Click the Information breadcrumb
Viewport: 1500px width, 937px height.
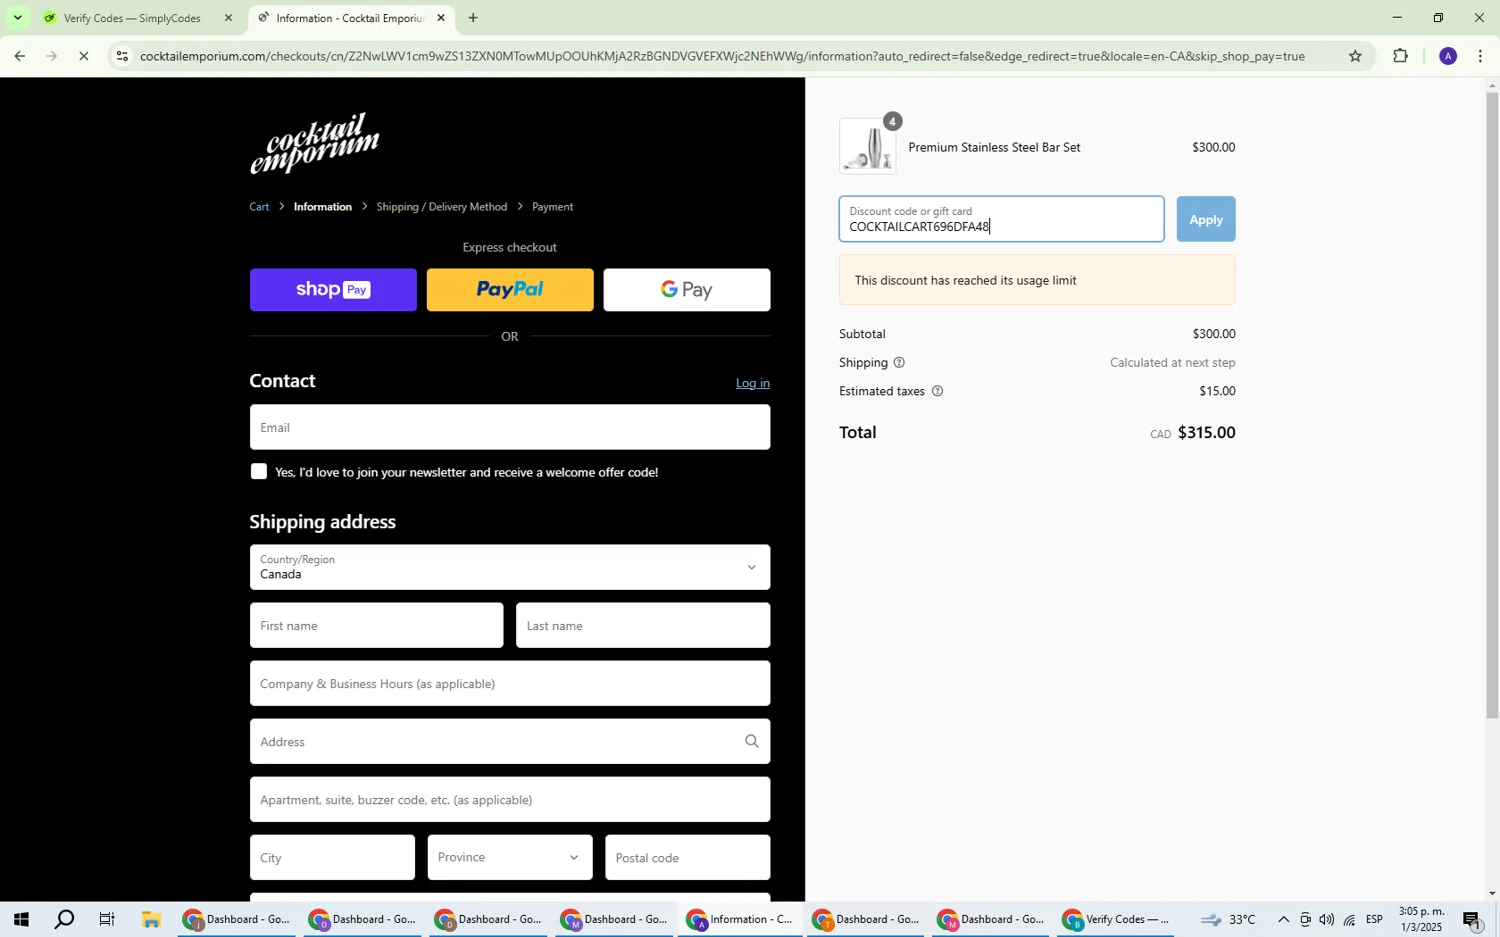(323, 207)
